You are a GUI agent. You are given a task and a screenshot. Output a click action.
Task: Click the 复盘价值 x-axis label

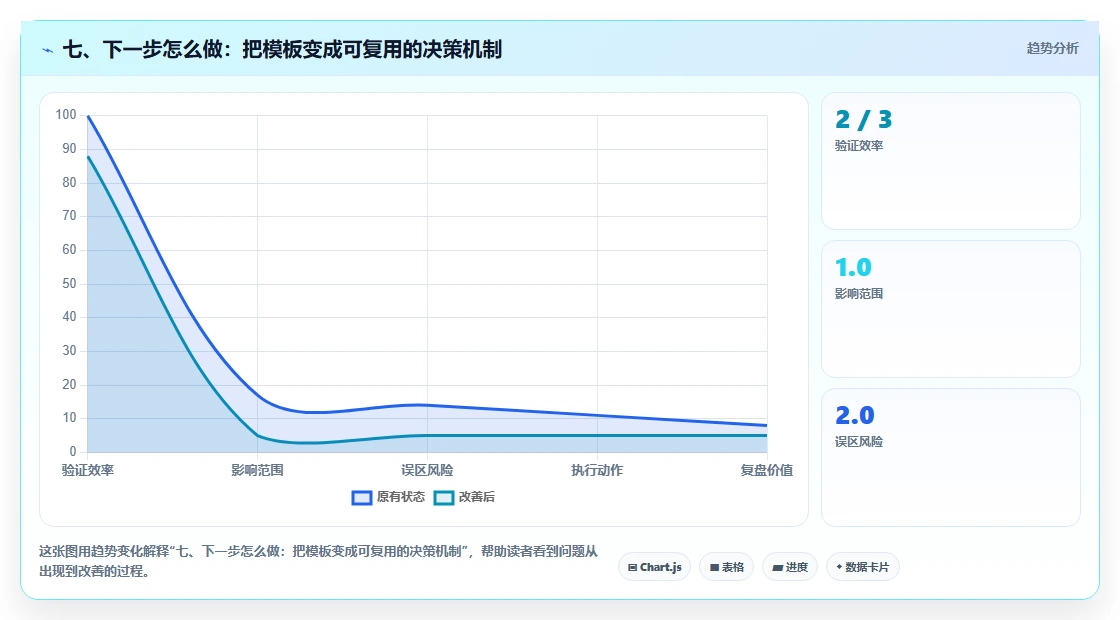(766, 470)
